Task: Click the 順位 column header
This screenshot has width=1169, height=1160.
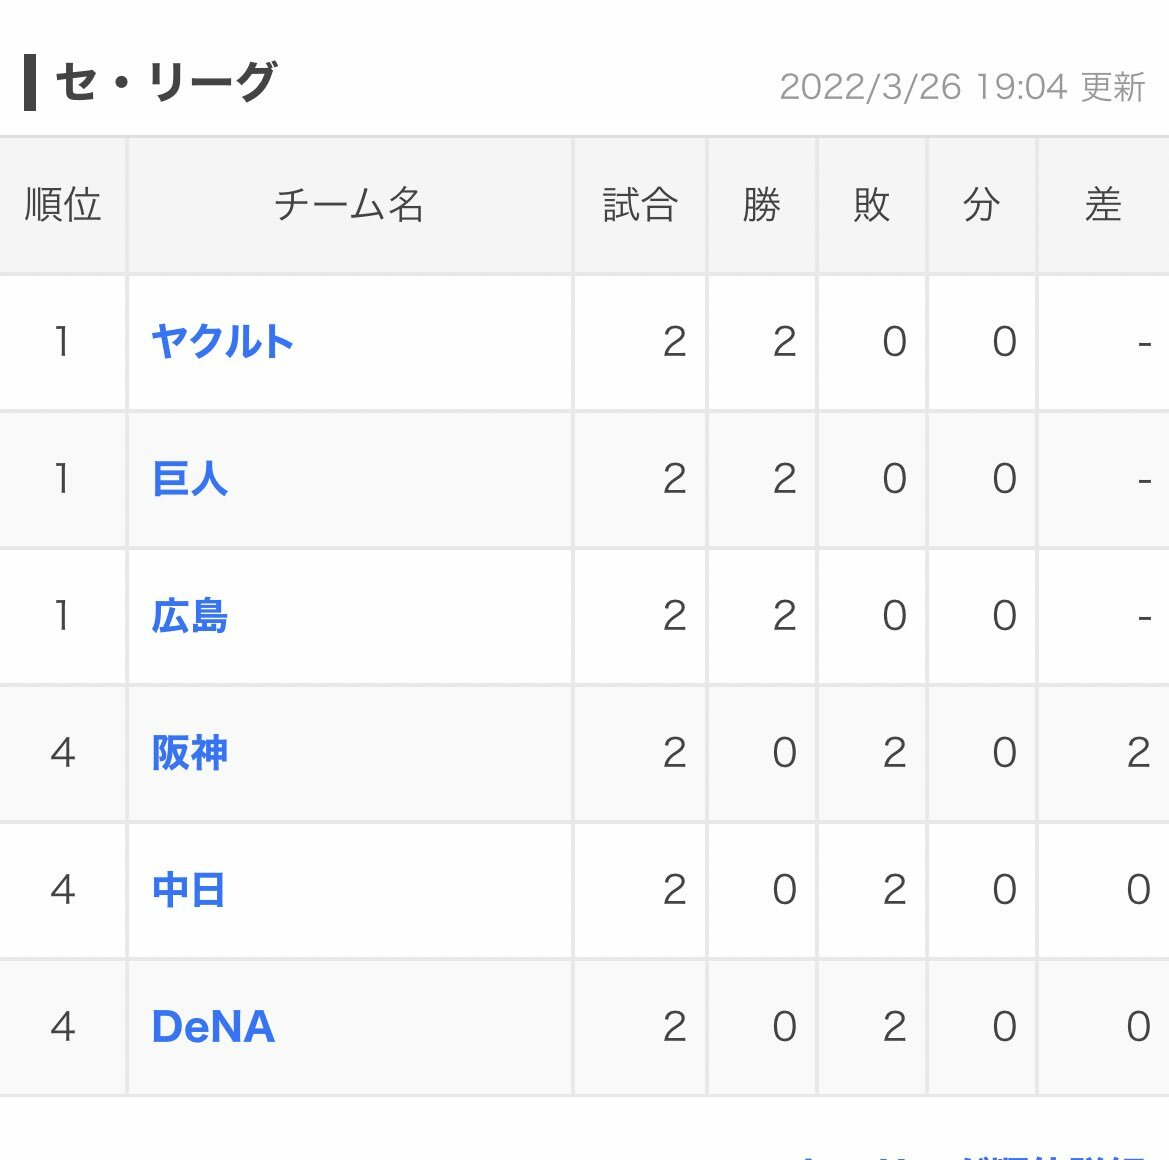Action: pos(63,205)
